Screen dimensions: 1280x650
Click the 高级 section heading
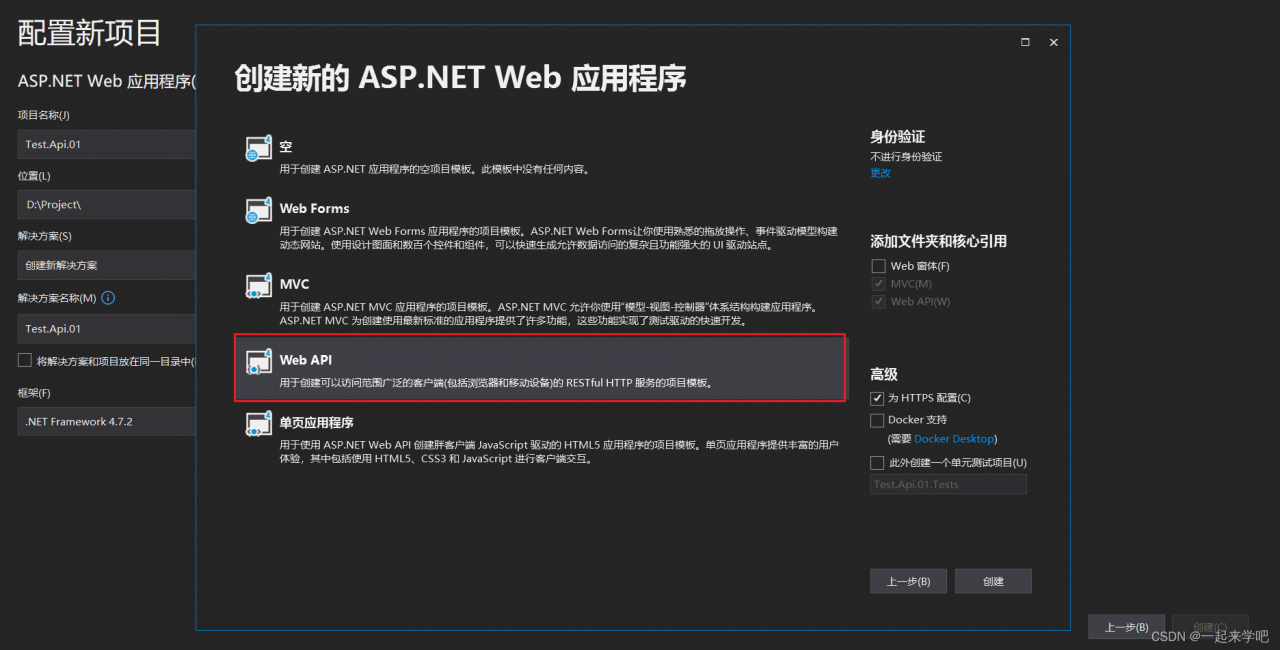[x=884, y=374]
